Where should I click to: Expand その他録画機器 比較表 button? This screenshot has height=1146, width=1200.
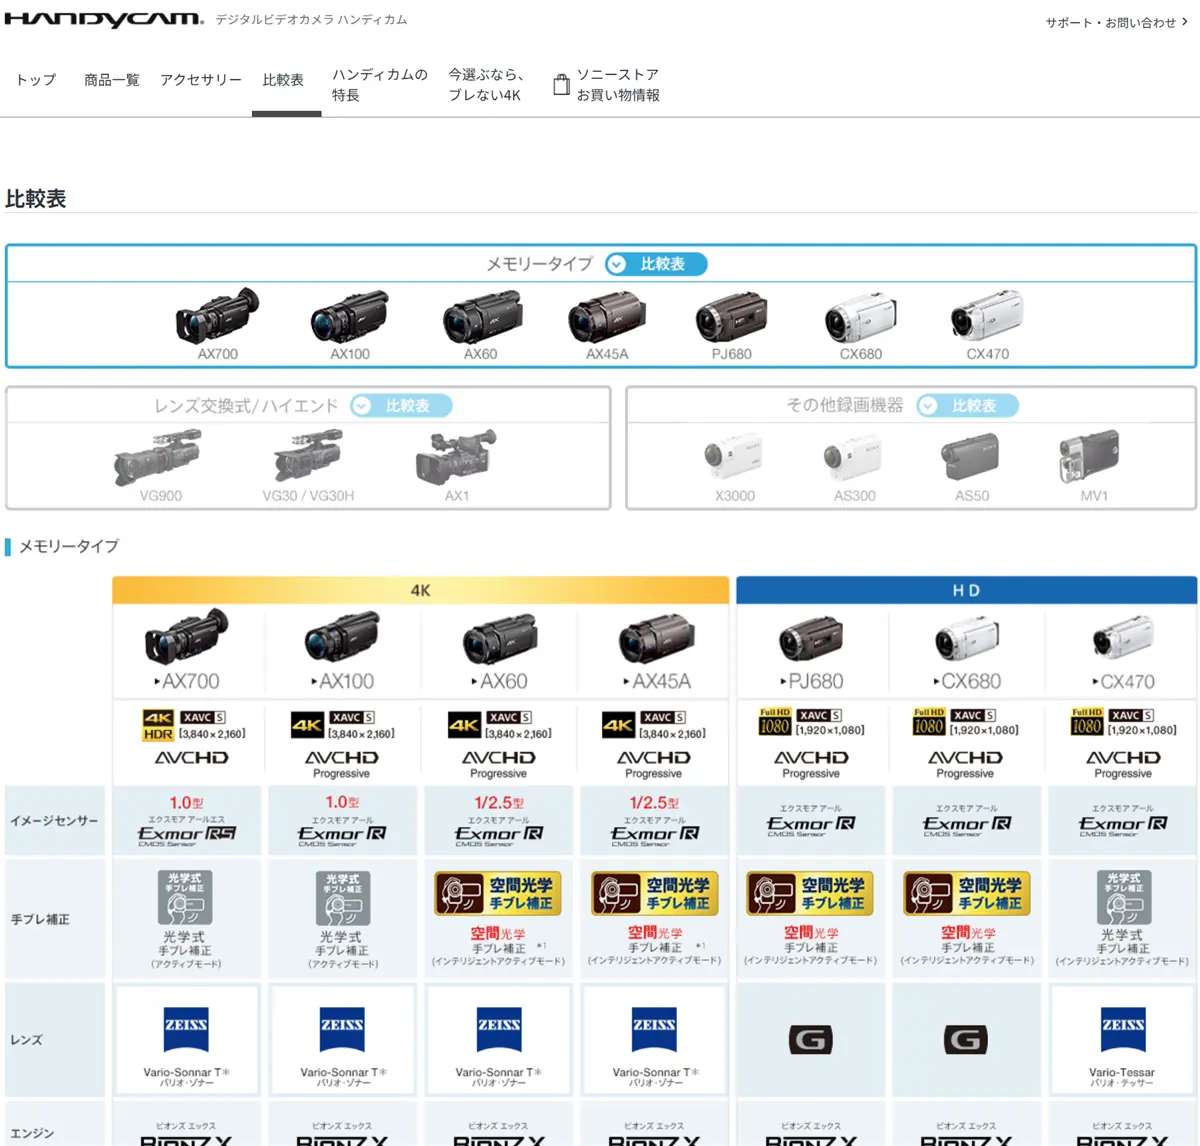967,406
